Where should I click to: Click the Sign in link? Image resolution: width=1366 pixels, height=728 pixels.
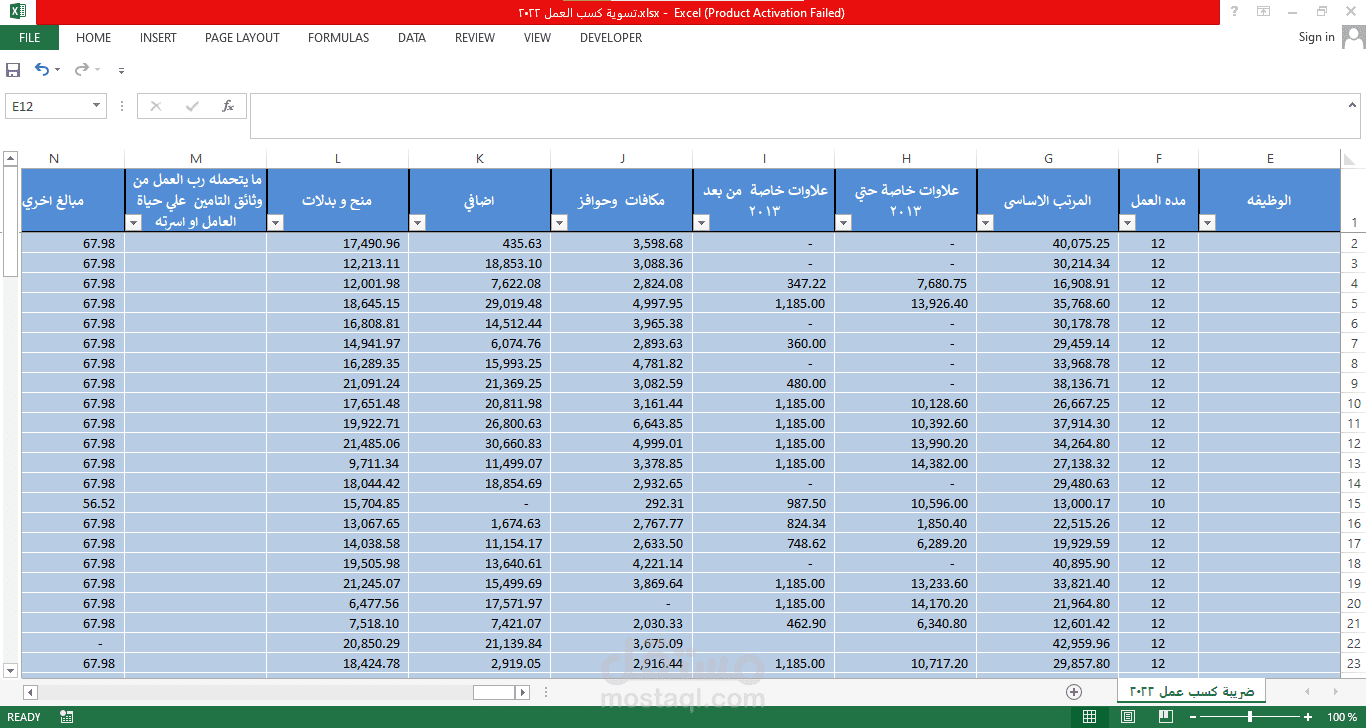[1316, 37]
